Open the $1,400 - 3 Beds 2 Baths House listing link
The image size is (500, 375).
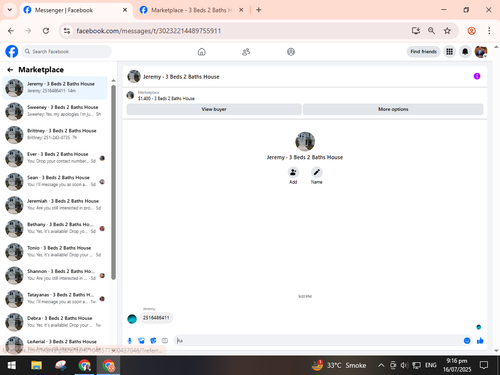point(166,99)
